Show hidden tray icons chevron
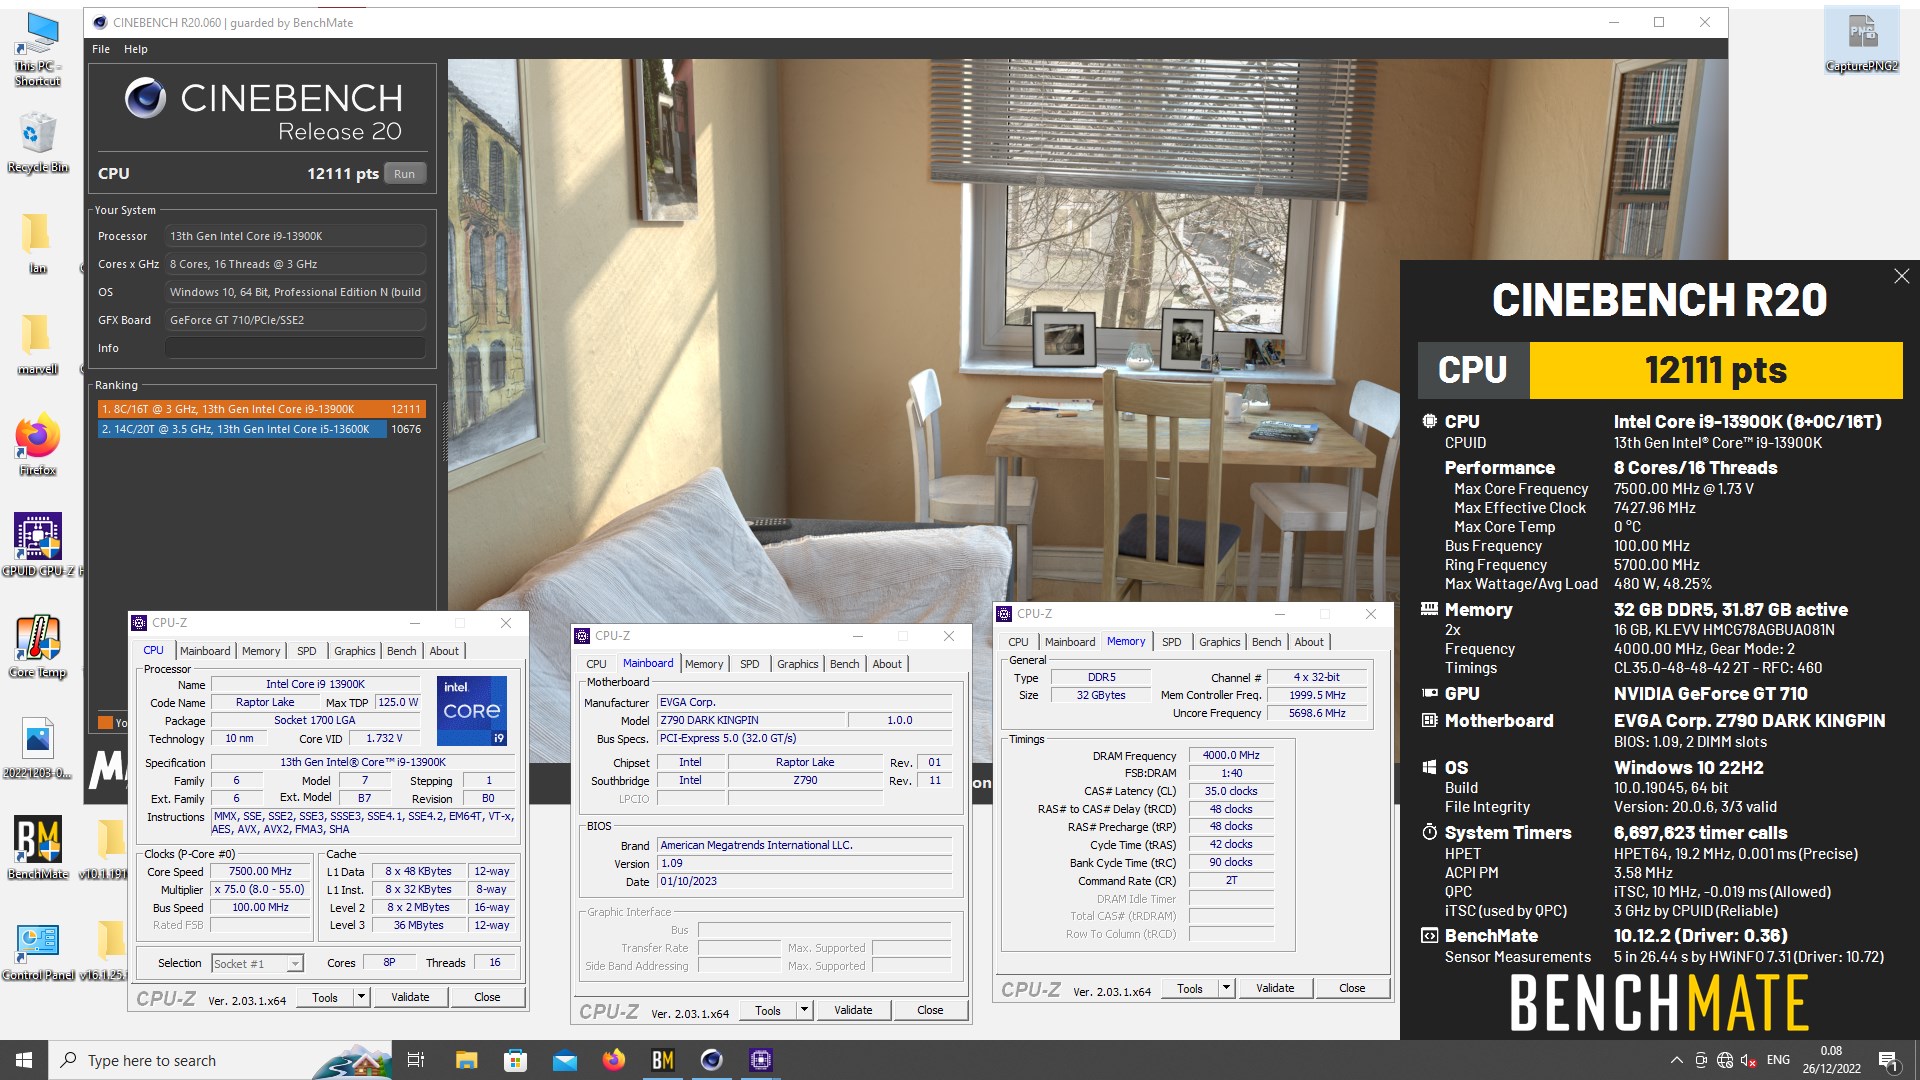The width and height of the screenshot is (1920, 1080). click(1676, 1060)
